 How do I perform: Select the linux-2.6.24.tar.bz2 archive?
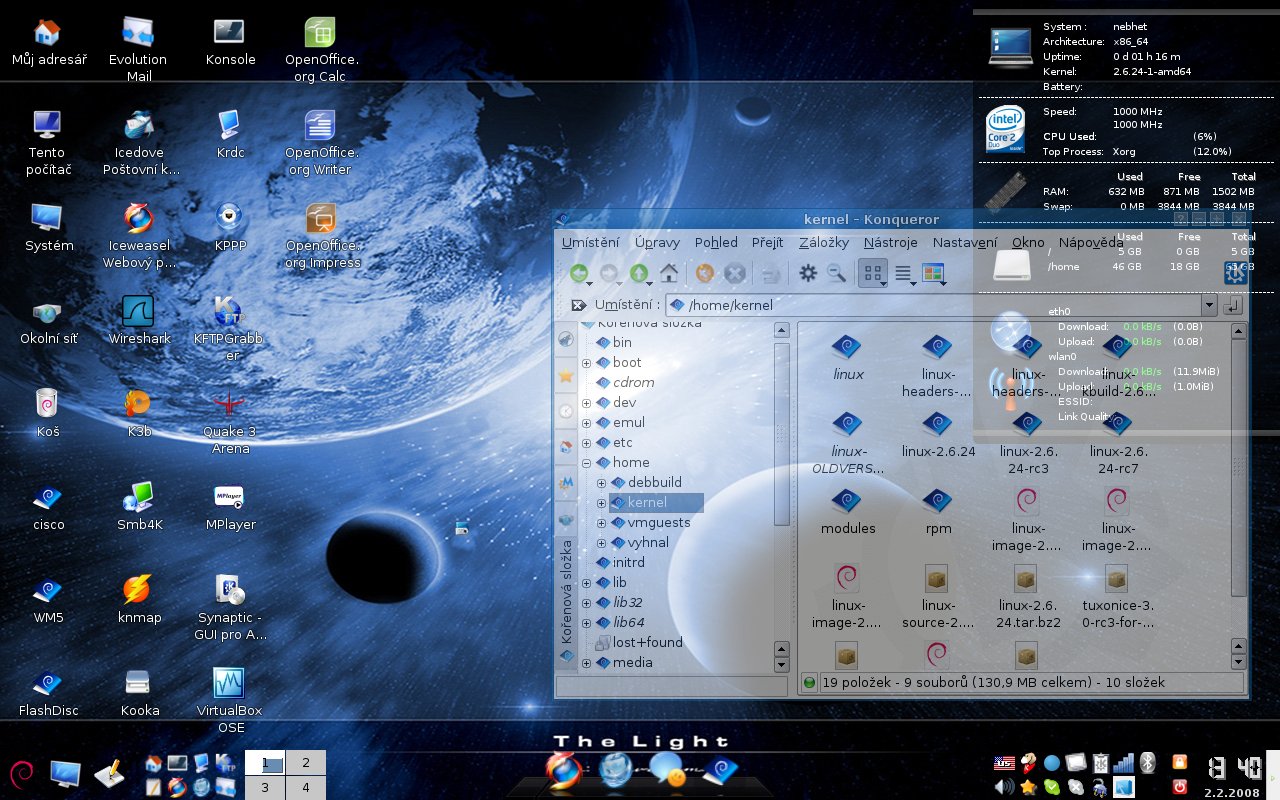(x=1027, y=598)
